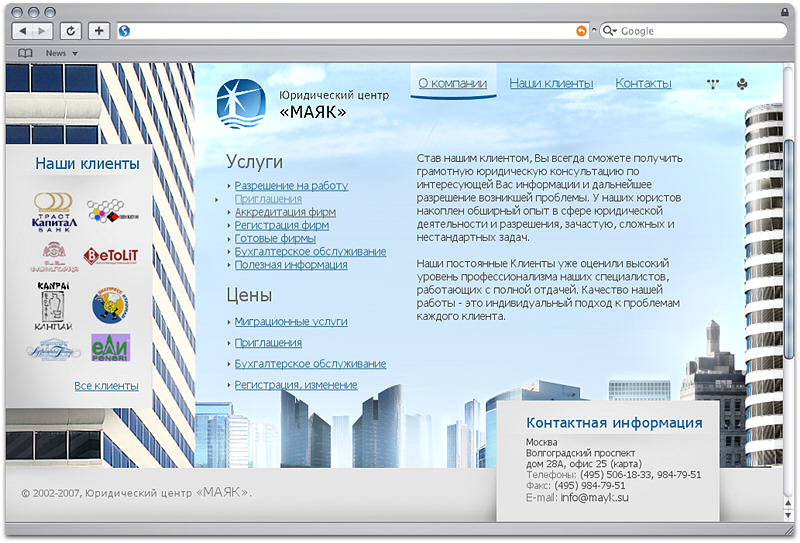
Task: Open the Google search engine dropdown
Action: [x=609, y=31]
